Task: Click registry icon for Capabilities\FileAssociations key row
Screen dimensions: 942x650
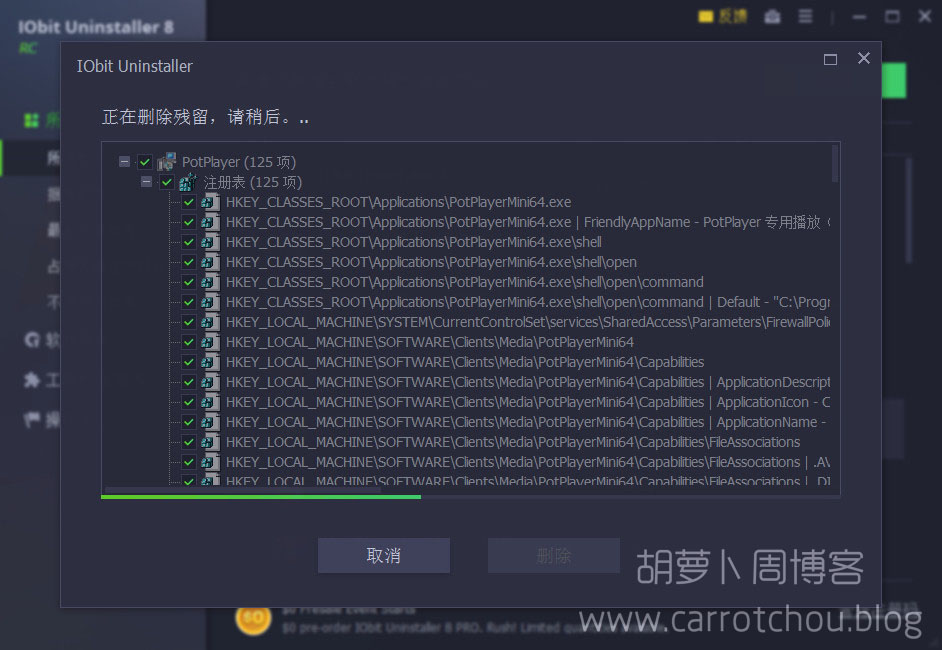Action: (210, 442)
